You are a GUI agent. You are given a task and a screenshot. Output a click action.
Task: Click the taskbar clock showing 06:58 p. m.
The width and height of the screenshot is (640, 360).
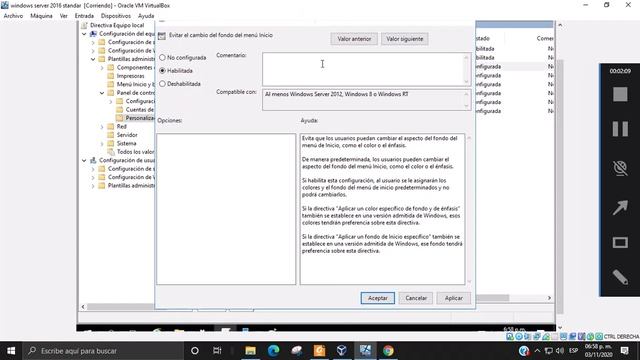coord(598,351)
